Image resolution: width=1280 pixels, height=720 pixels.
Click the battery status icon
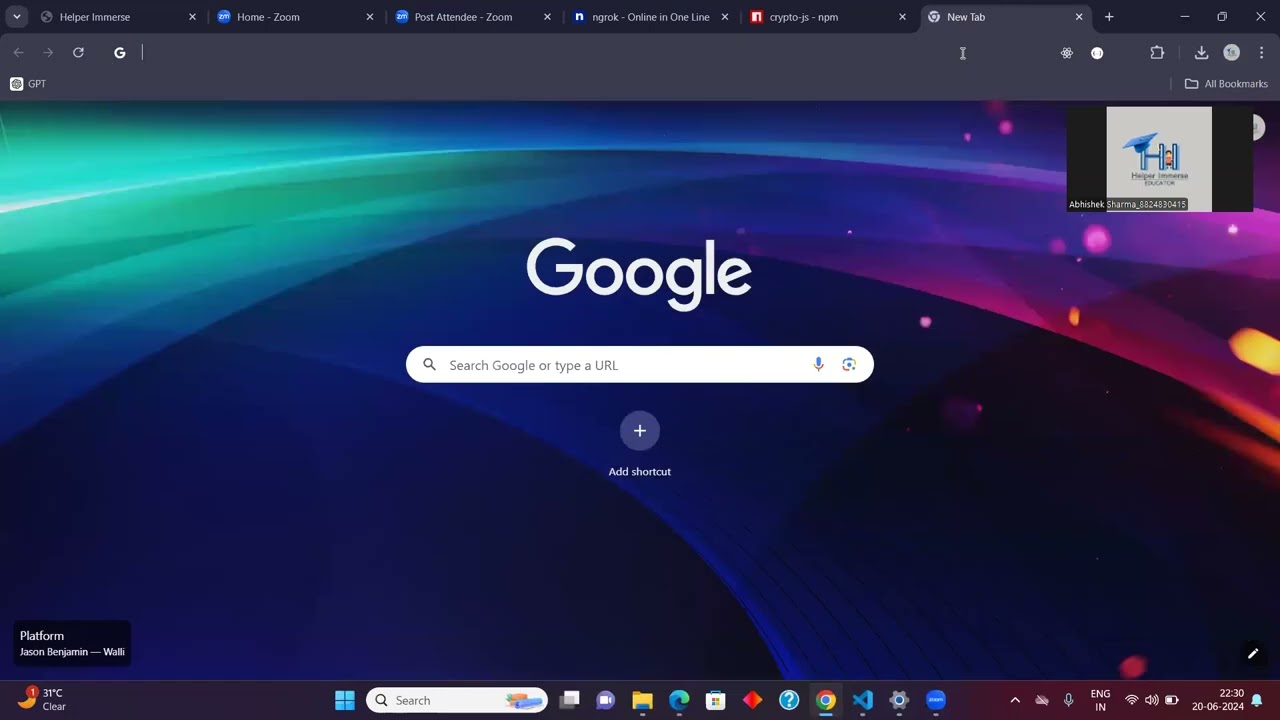[x=1172, y=700]
